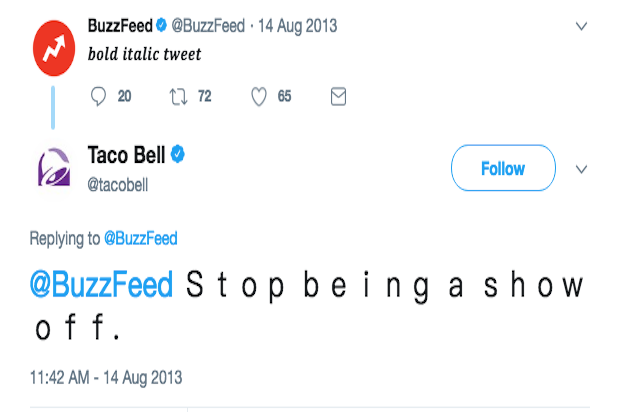Expand the chevron menu on BuzzFeed's tweet
The height and width of the screenshot is (412, 618).
click(581, 25)
